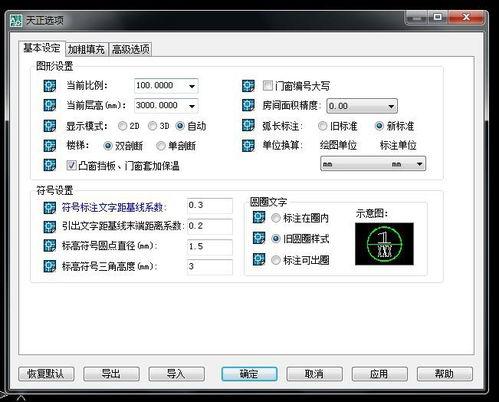Click the 确定 button
This screenshot has height=402, width=499.
click(249, 374)
